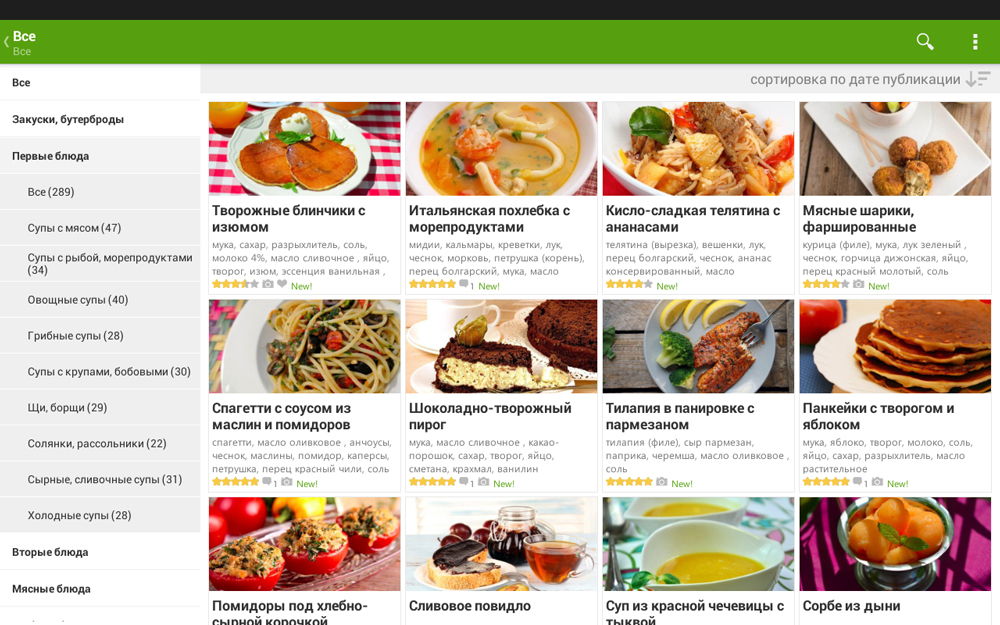The image size is (1000, 625).
Task: Tap the heart icon under Творожные блинчики
Action: [282, 284]
